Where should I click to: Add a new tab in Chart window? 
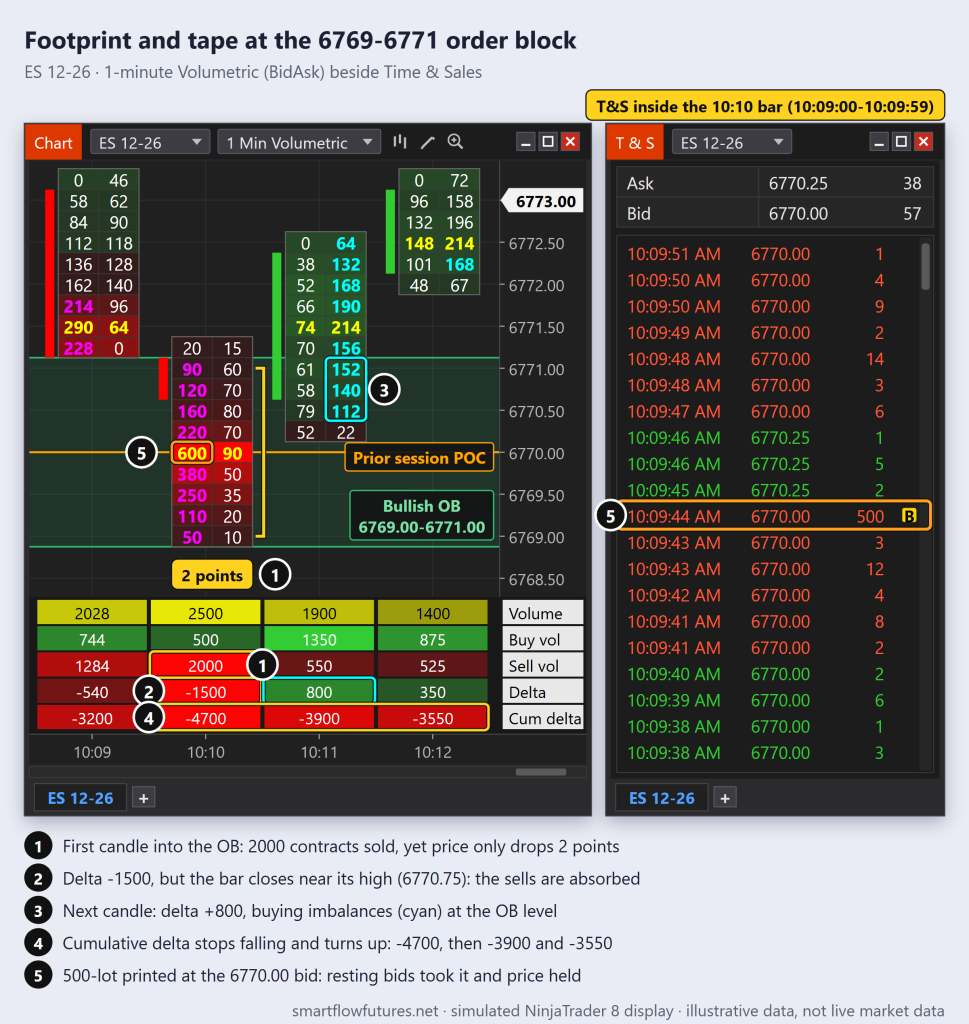coord(144,798)
